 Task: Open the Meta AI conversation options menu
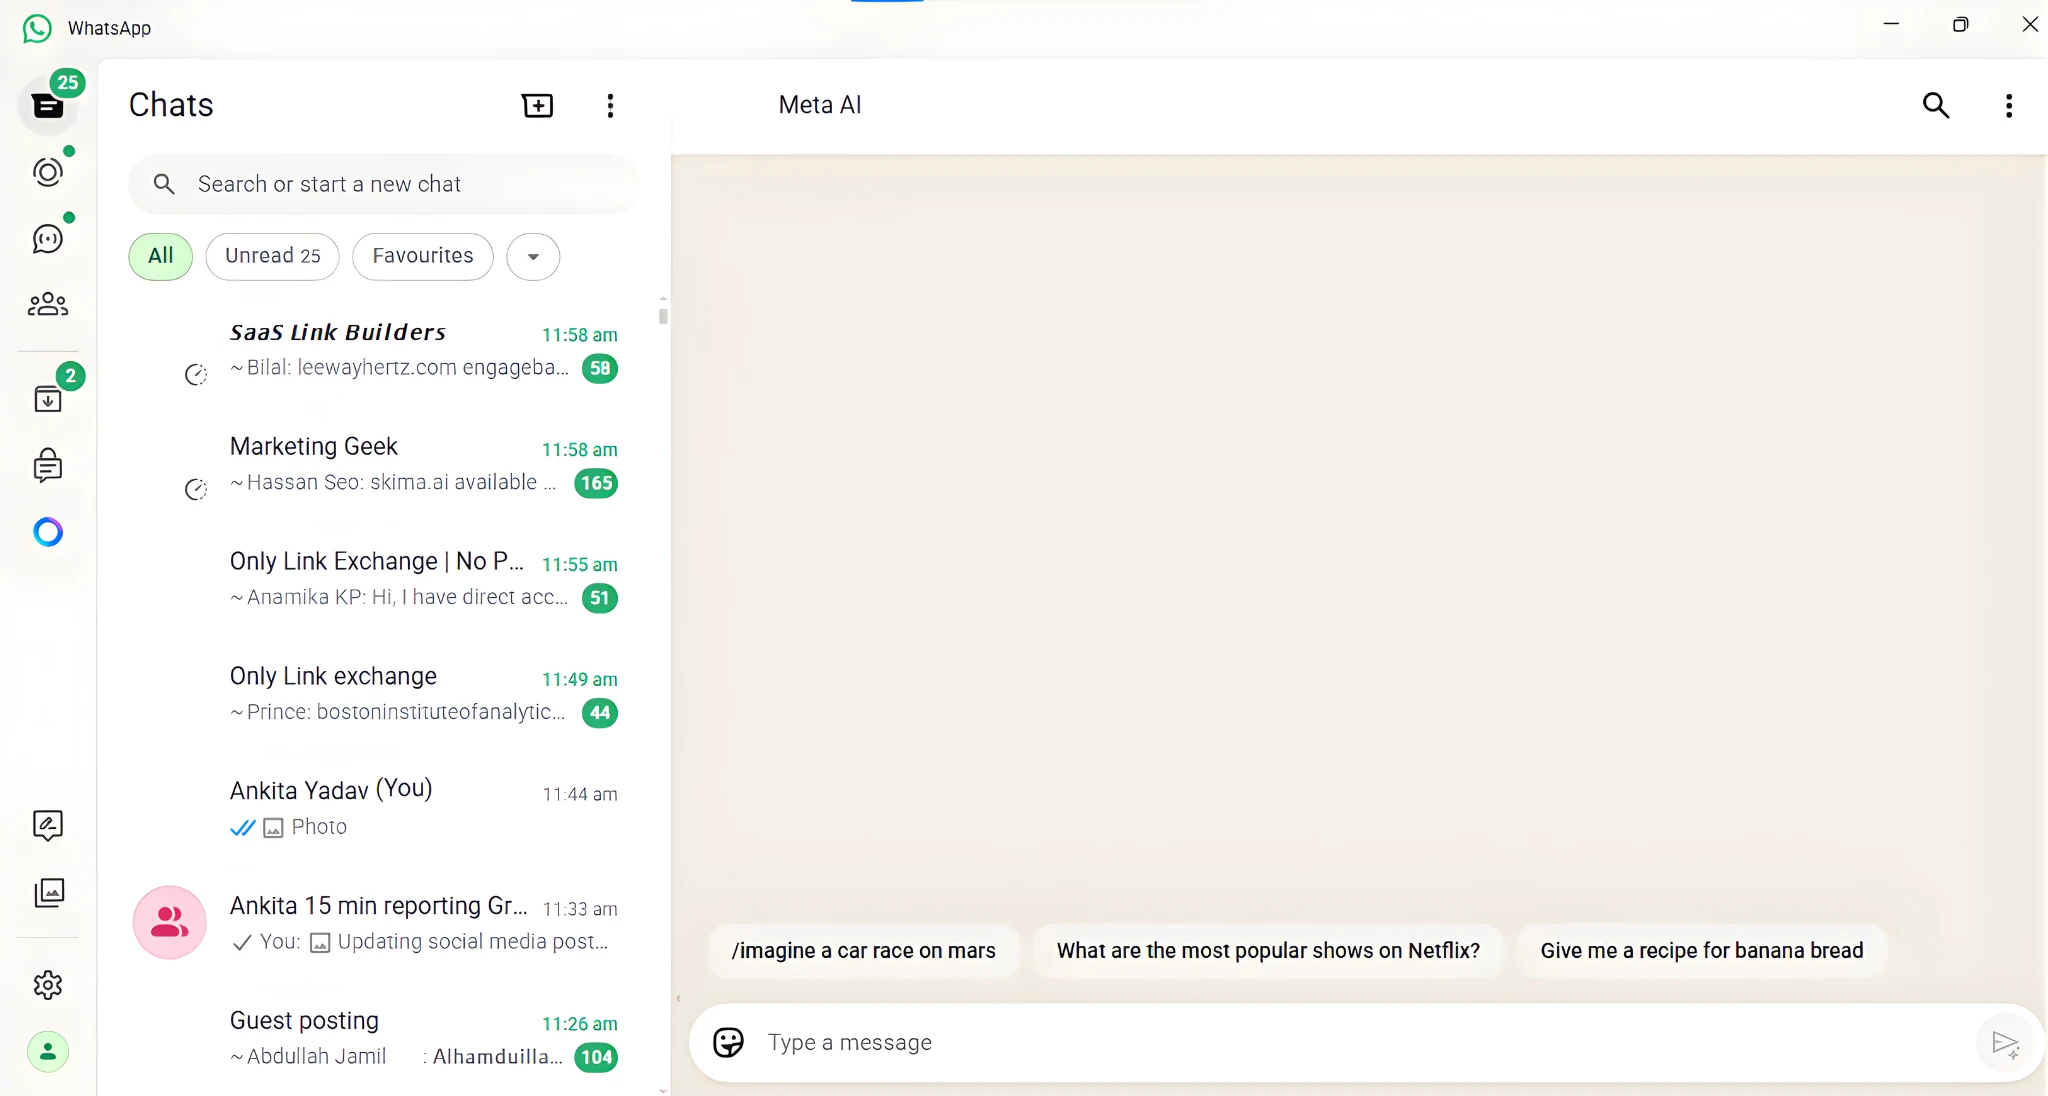pos(2007,105)
